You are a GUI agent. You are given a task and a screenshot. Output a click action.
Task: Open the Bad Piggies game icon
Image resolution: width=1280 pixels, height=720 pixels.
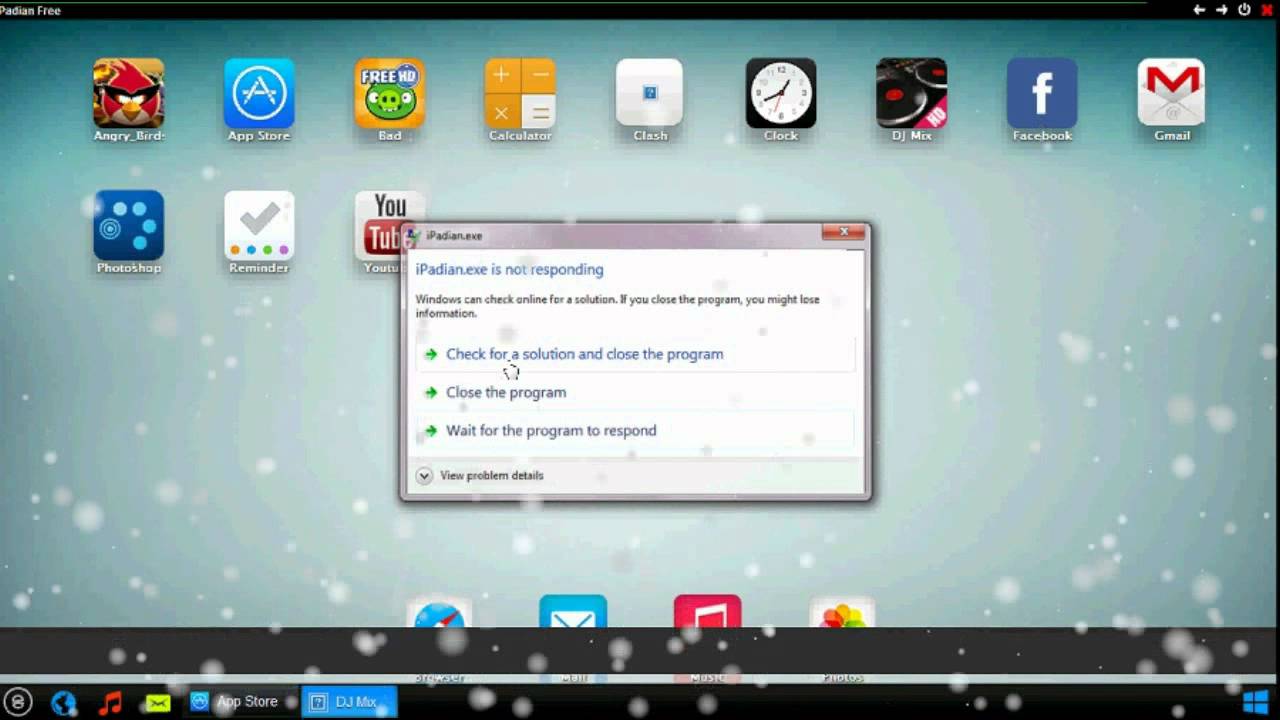coord(390,93)
